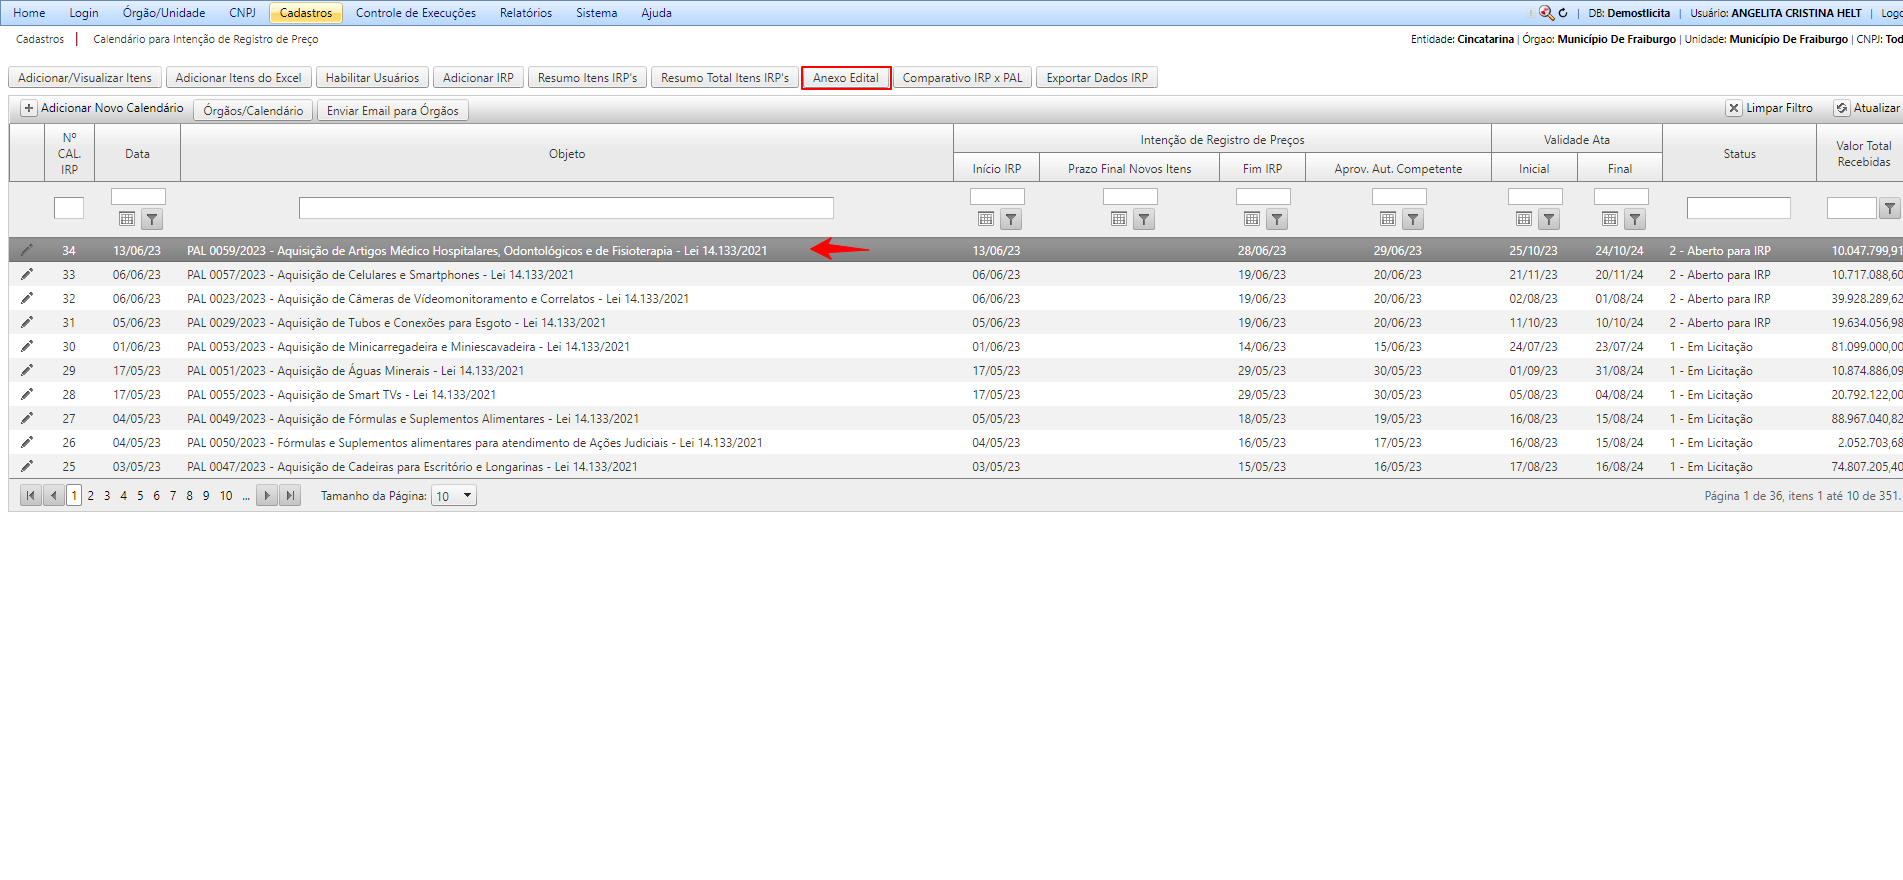1903x880 pixels.
Task: Click funnel filter icon under Início IRP
Action: point(1011,219)
